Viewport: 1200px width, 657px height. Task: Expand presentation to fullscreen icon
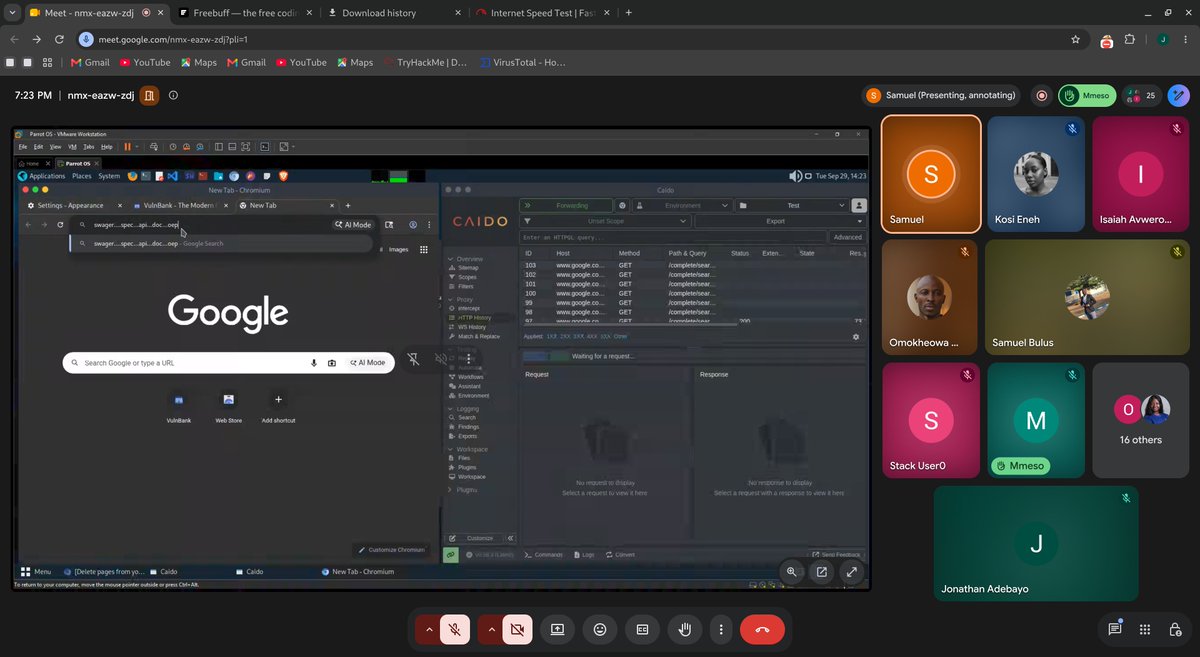tap(852, 572)
